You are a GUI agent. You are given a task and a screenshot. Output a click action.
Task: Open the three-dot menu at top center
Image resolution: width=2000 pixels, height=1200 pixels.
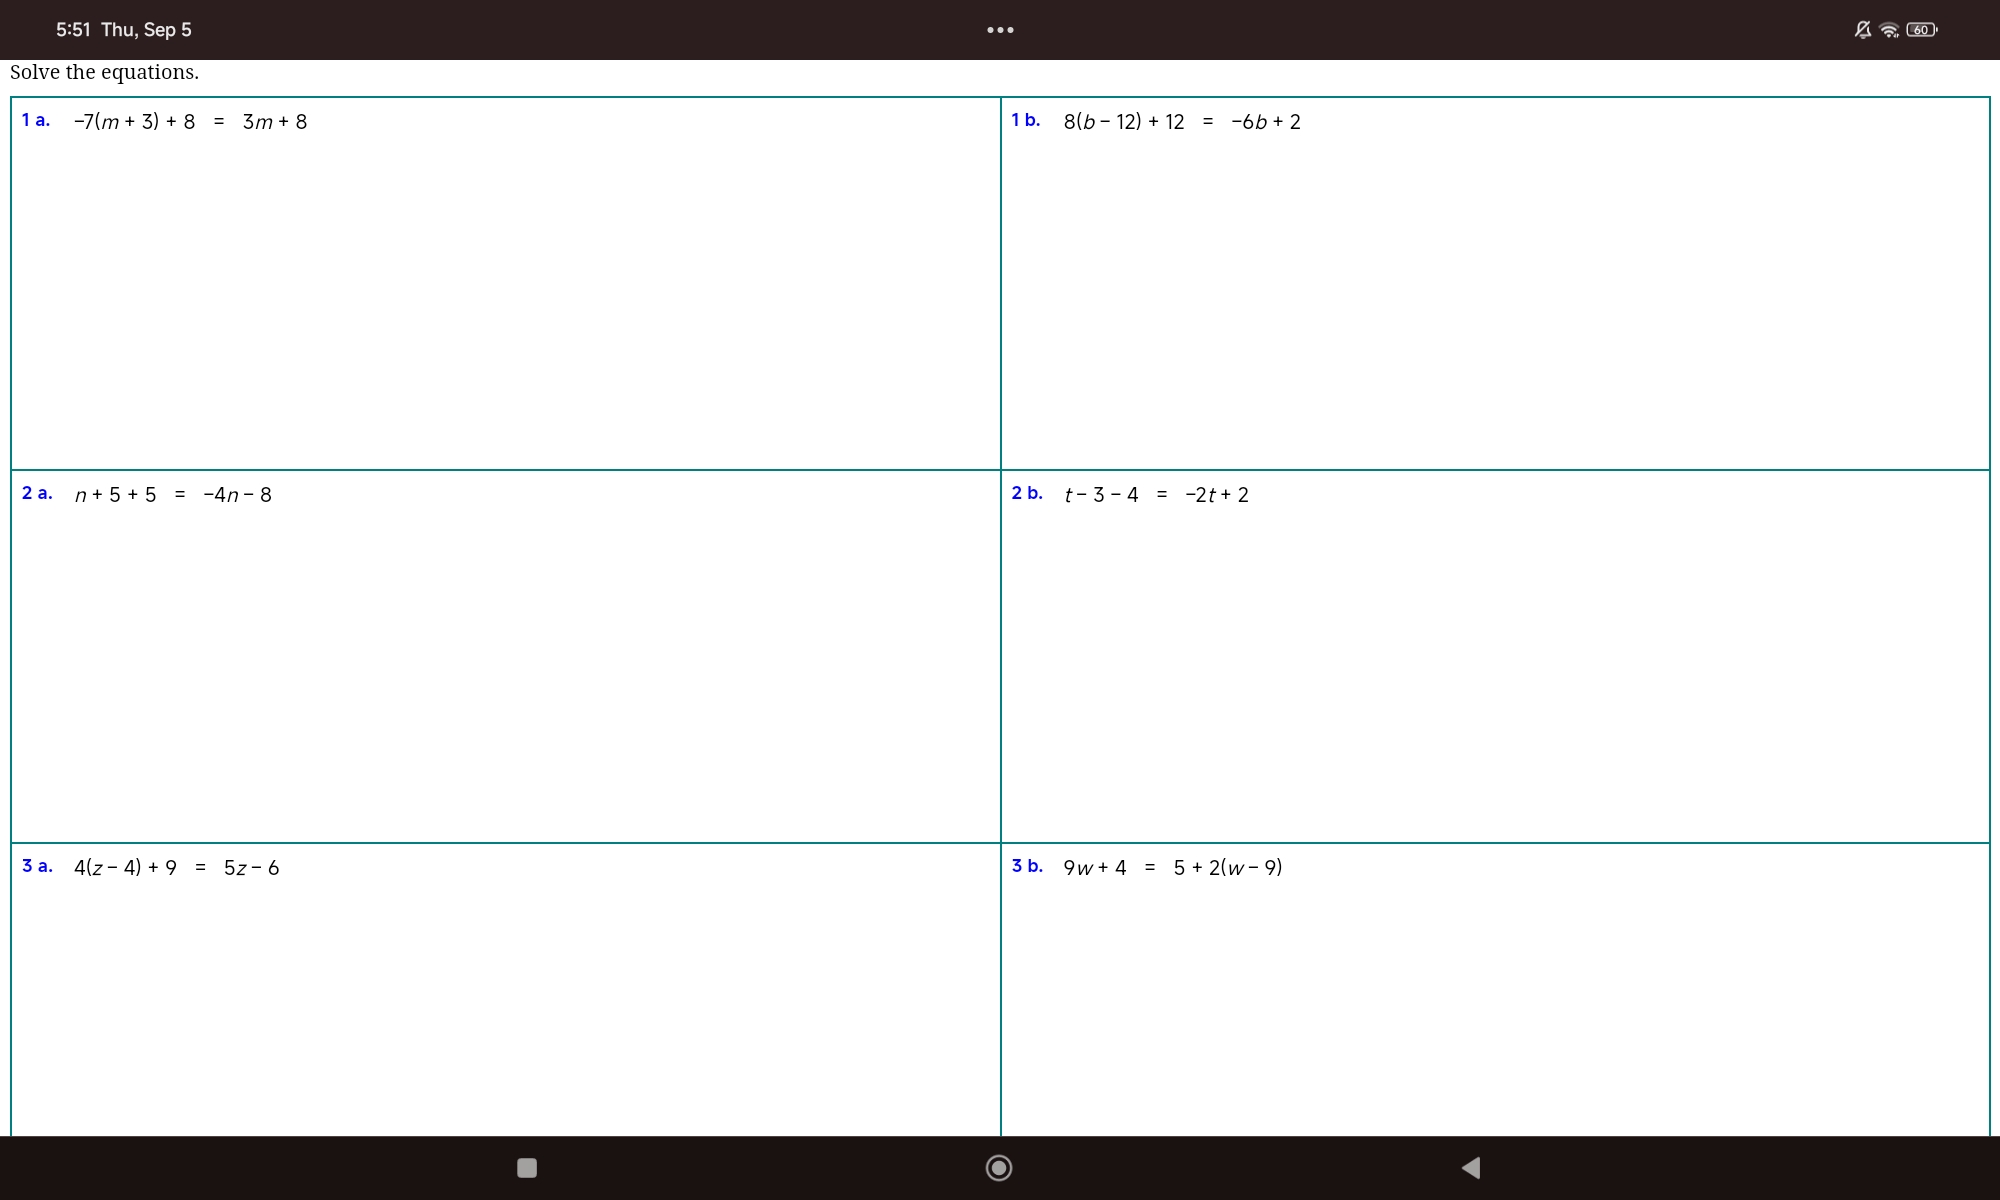(x=1000, y=30)
